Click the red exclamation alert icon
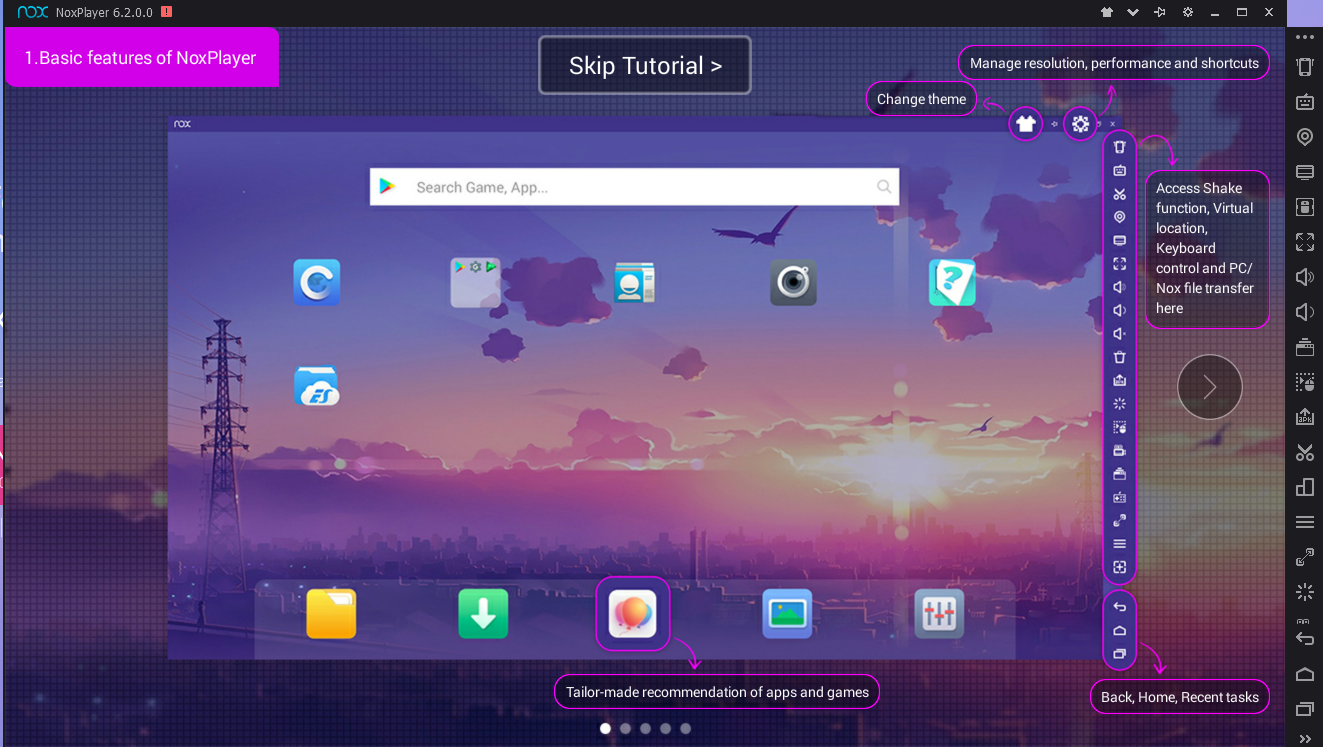Viewport: 1323px width, 747px height. point(166,12)
